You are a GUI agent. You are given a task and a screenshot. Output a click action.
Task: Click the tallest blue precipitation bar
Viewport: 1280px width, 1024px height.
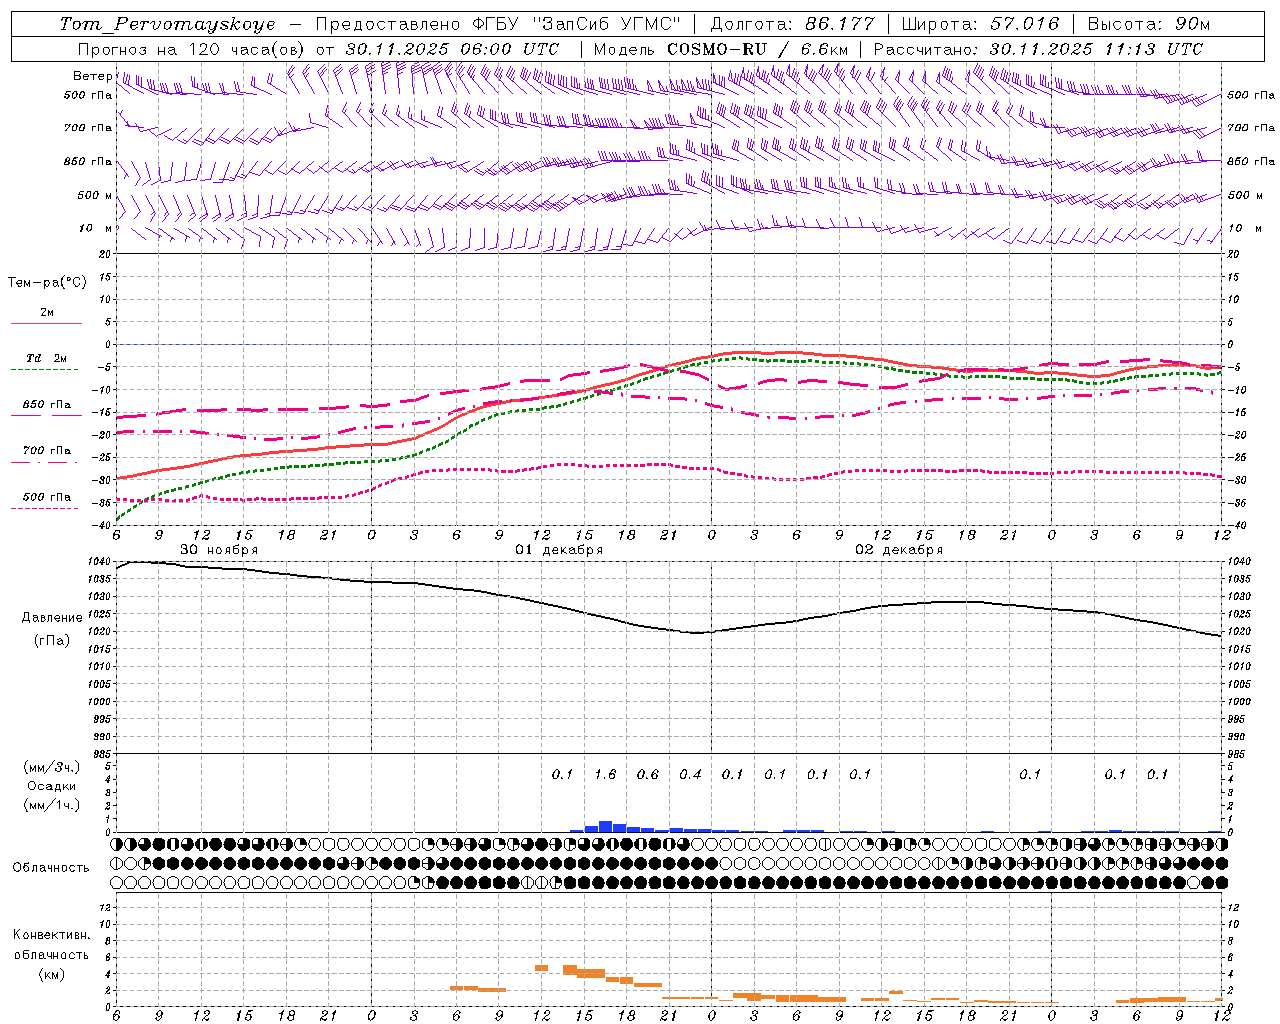point(605,826)
